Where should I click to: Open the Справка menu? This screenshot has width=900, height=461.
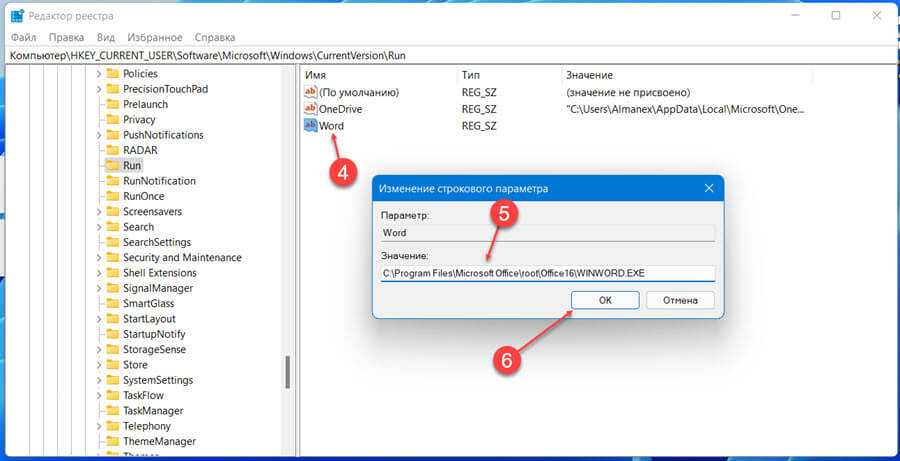[215, 37]
